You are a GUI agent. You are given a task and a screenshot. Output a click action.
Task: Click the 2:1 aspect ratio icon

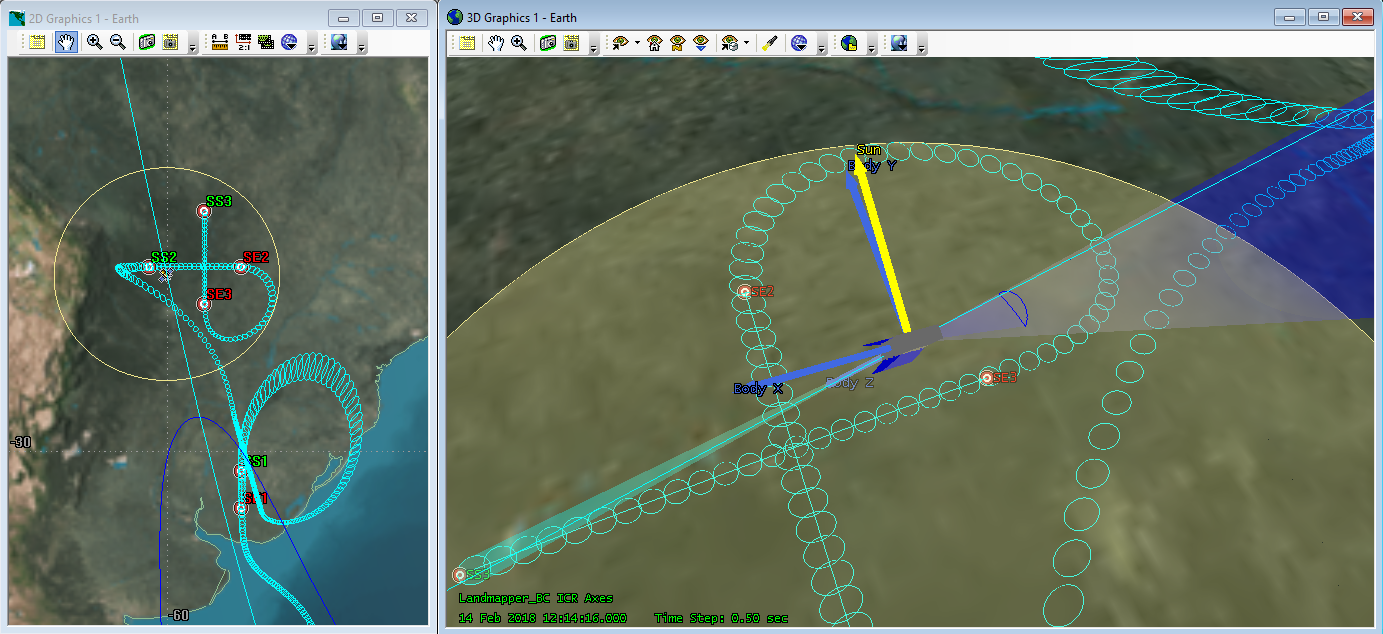click(x=243, y=42)
